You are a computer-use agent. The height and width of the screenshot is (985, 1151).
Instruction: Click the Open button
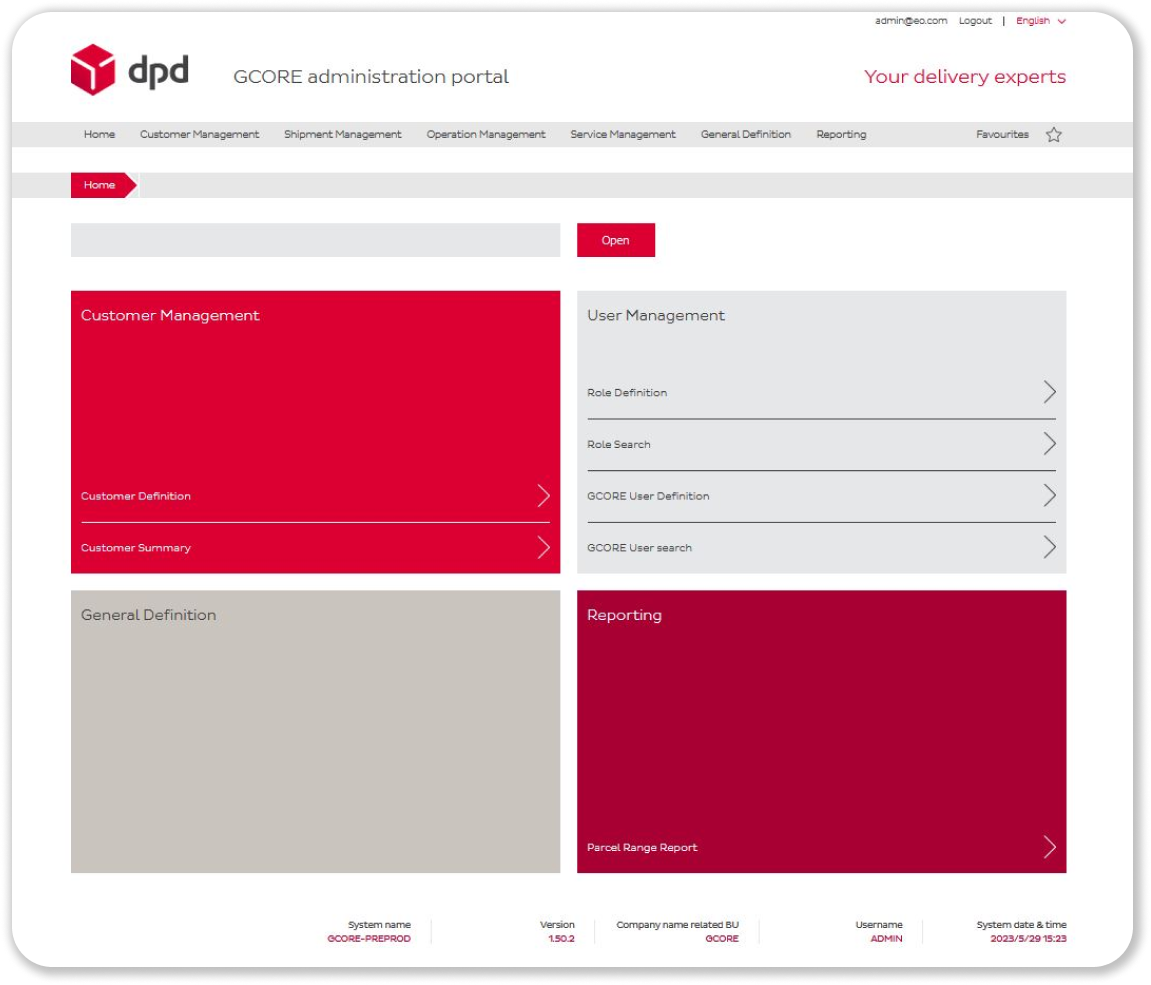(616, 239)
